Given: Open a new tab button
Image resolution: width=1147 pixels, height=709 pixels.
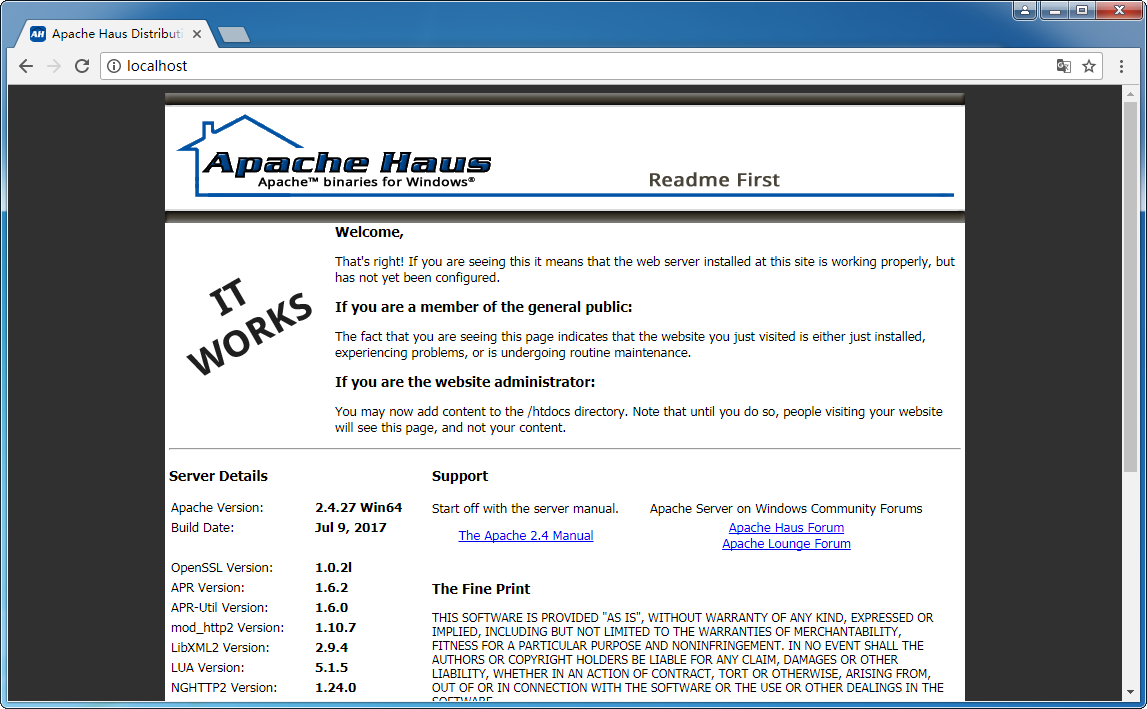Looking at the screenshot, I should [x=234, y=34].
